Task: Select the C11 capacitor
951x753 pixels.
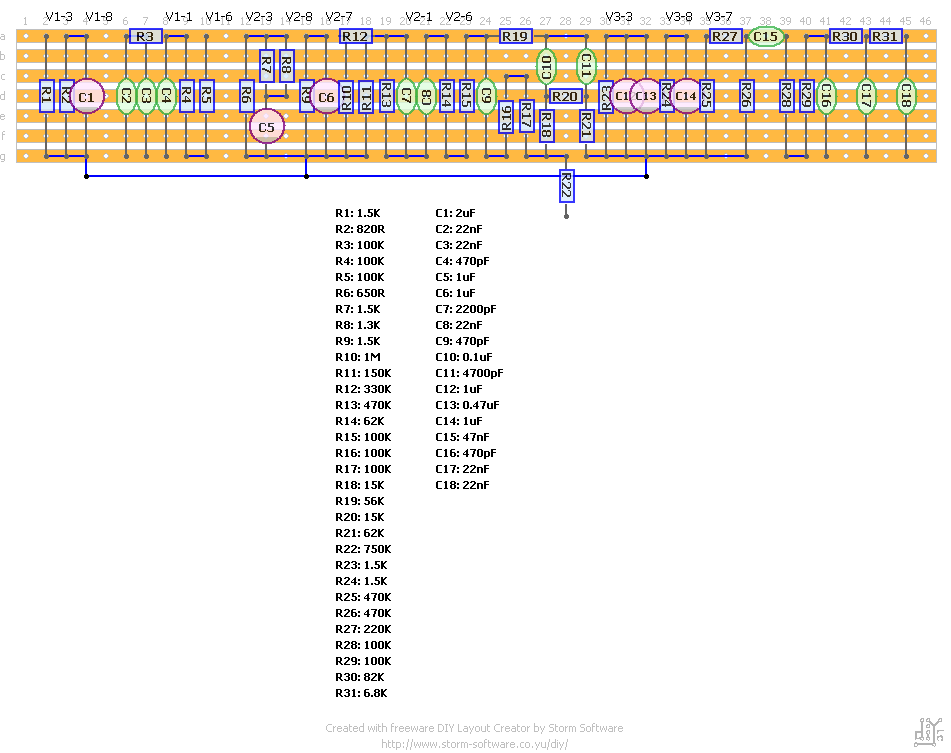Action: tap(586, 67)
